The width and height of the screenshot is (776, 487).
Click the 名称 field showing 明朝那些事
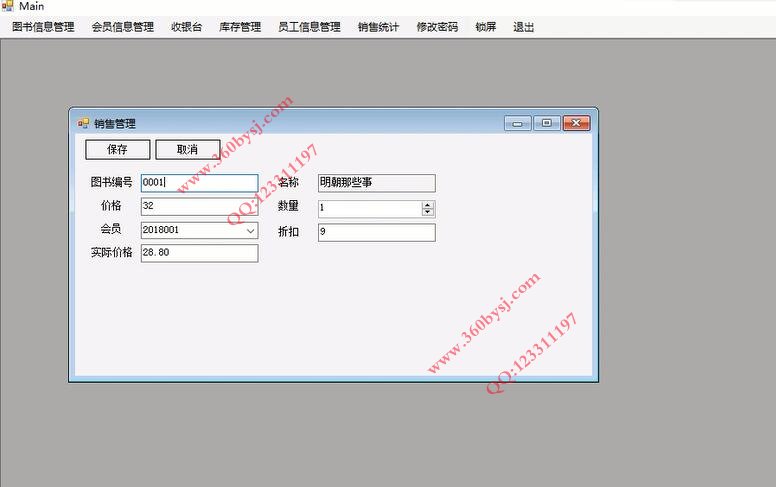[377, 183]
